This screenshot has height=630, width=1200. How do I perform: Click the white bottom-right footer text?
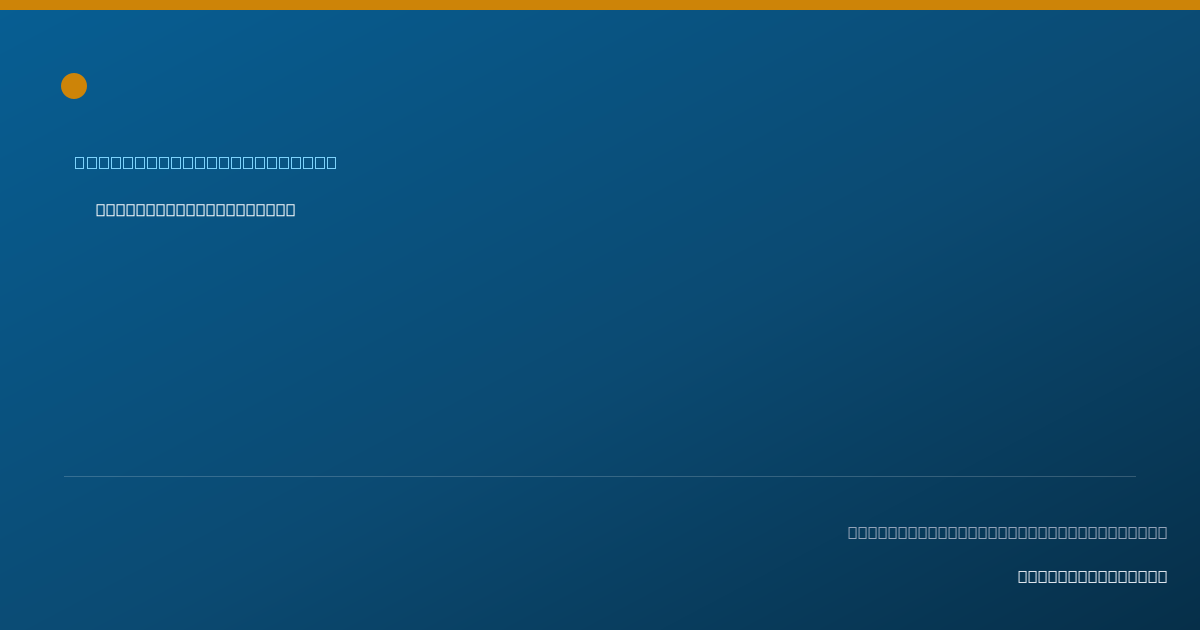pyautogui.click(x=1092, y=576)
